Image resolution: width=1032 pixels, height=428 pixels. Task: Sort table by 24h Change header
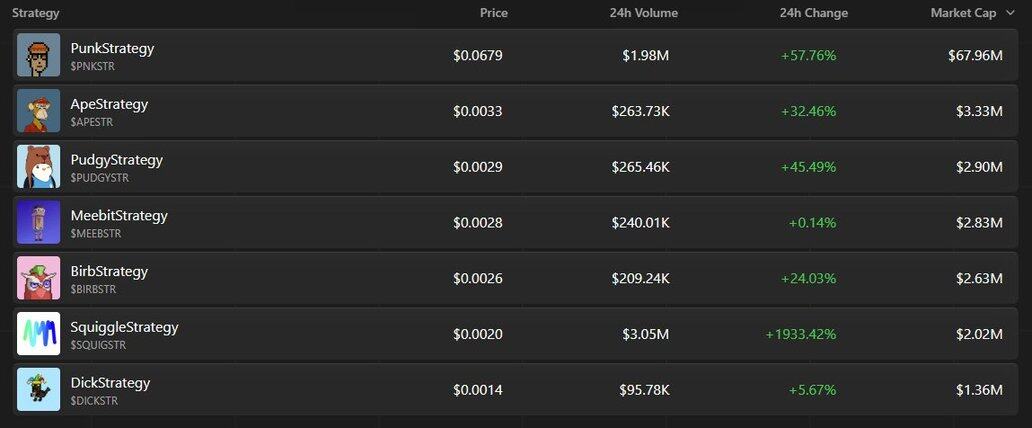[813, 13]
